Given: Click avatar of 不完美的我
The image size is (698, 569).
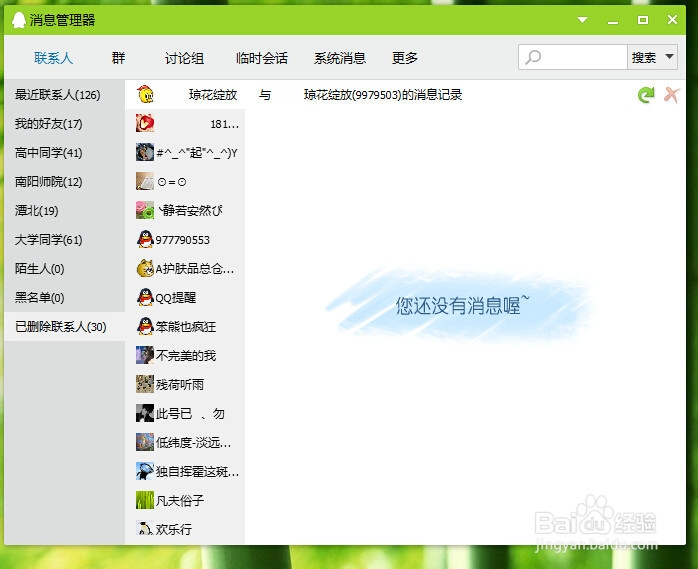Looking at the screenshot, I should [x=145, y=355].
